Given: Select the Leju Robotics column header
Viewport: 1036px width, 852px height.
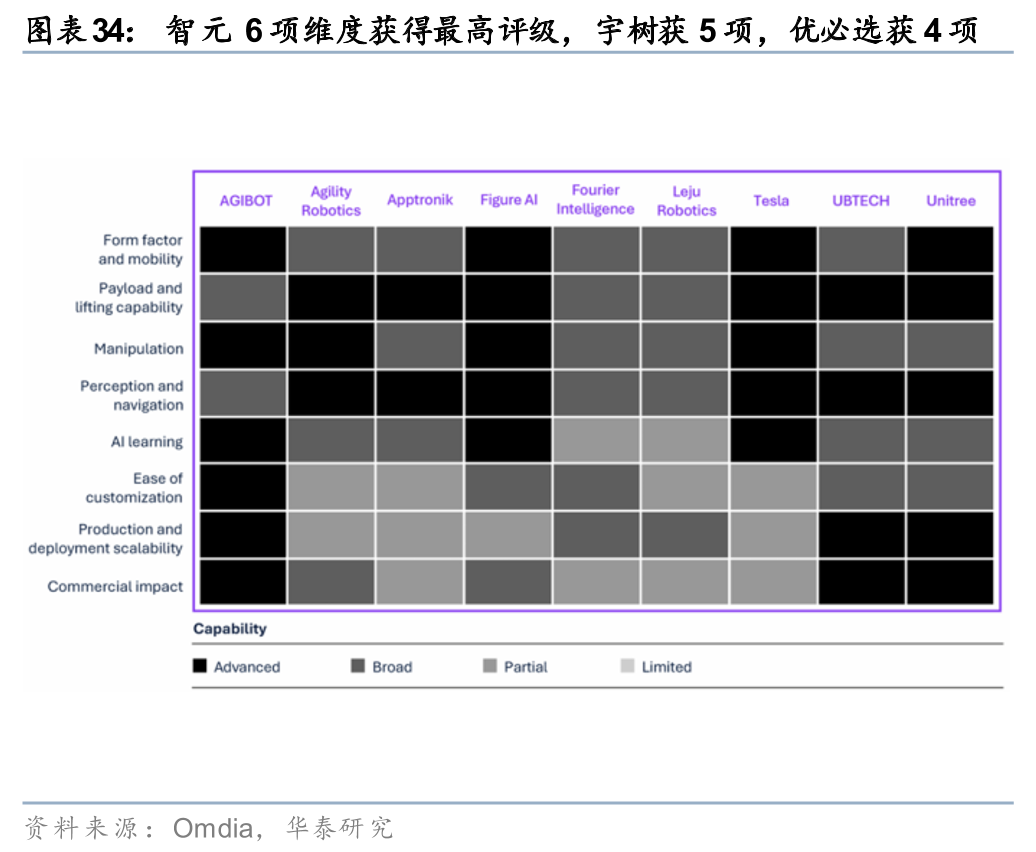Looking at the screenshot, I should coord(686,201).
